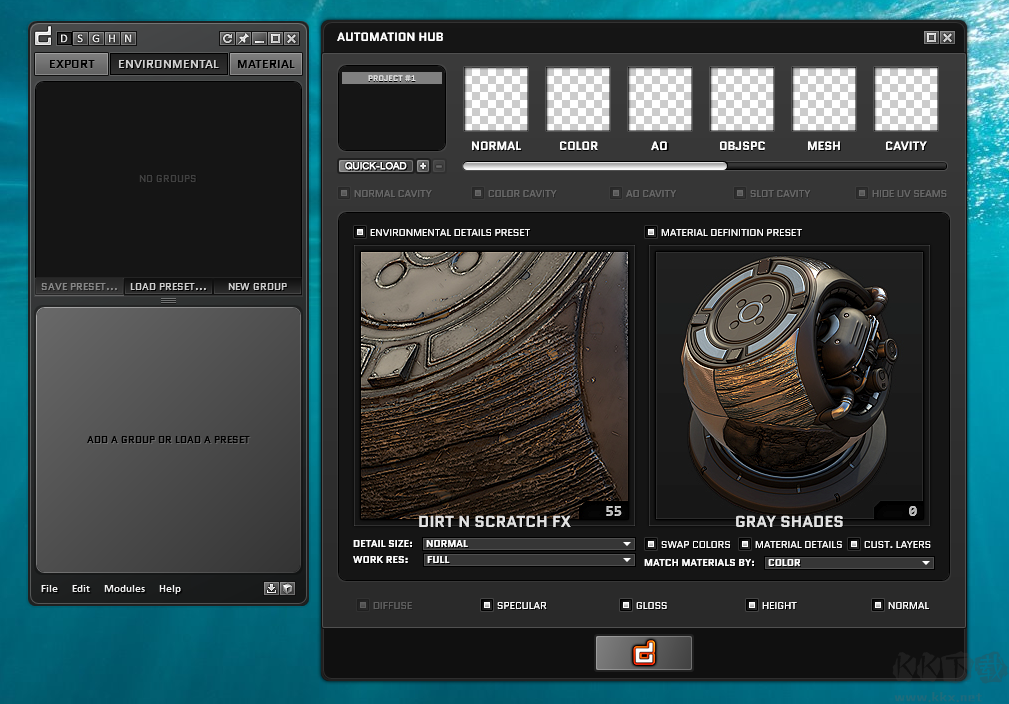This screenshot has width=1009, height=704.
Task: Toggle the pin icon on the main window
Action: (x=243, y=38)
